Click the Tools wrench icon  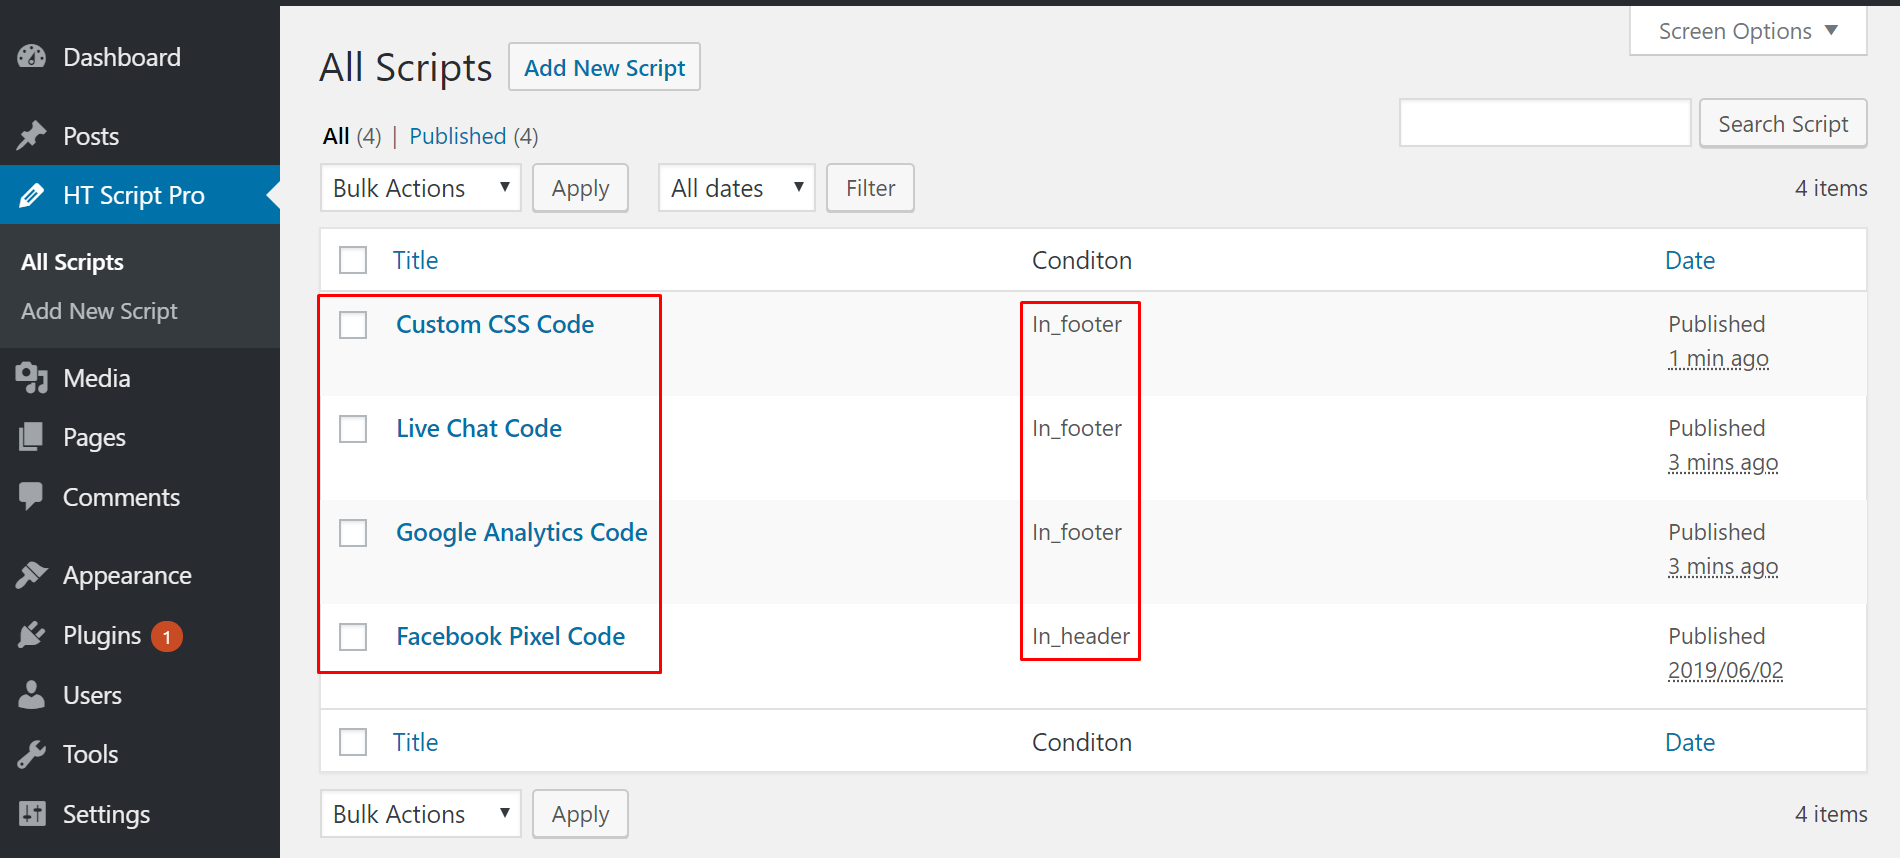point(32,754)
